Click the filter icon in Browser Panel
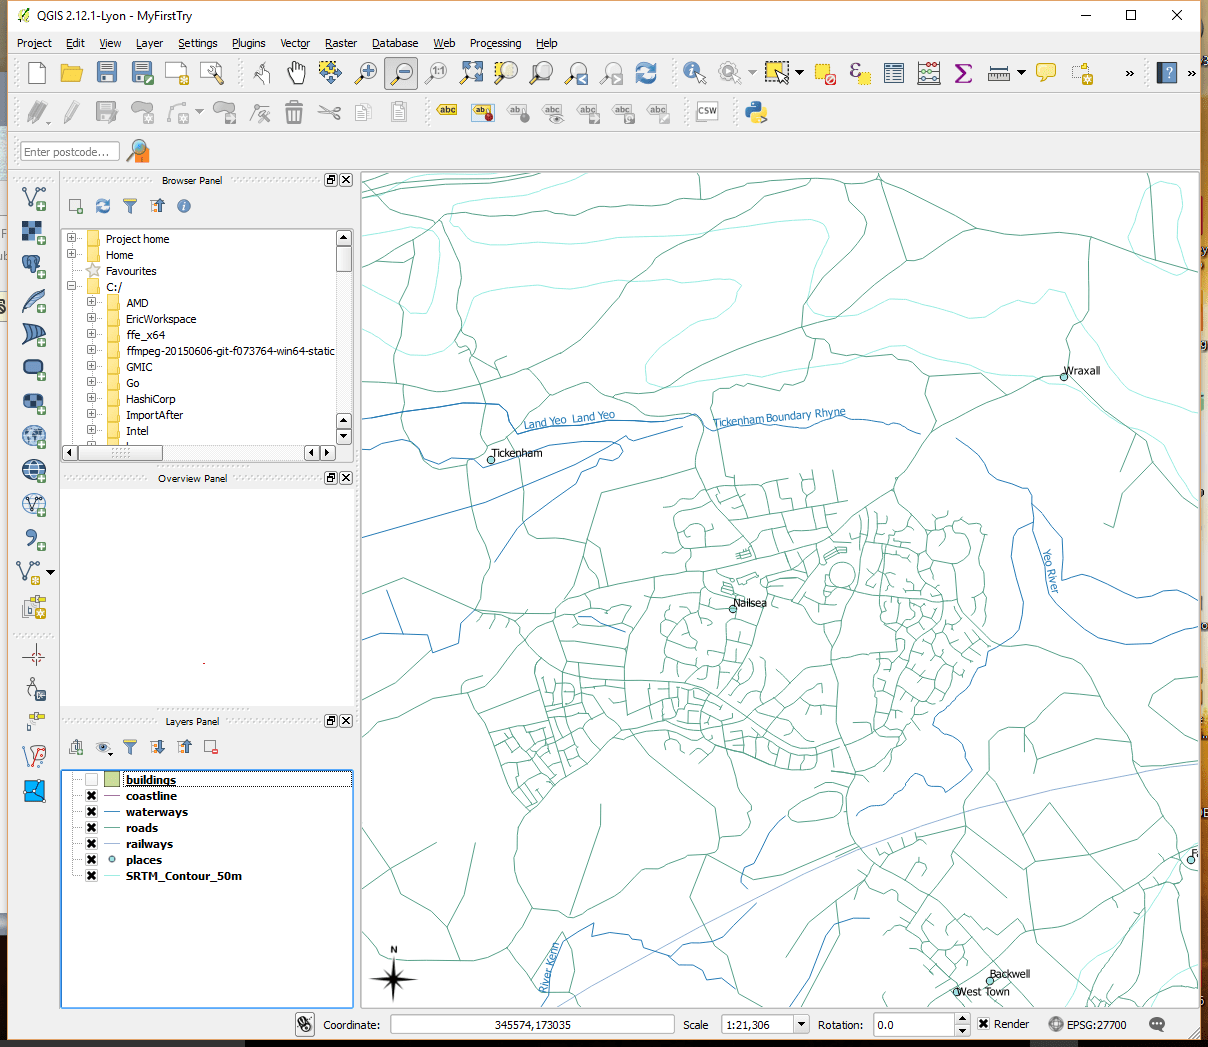The width and height of the screenshot is (1208, 1047). tap(130, 206)
